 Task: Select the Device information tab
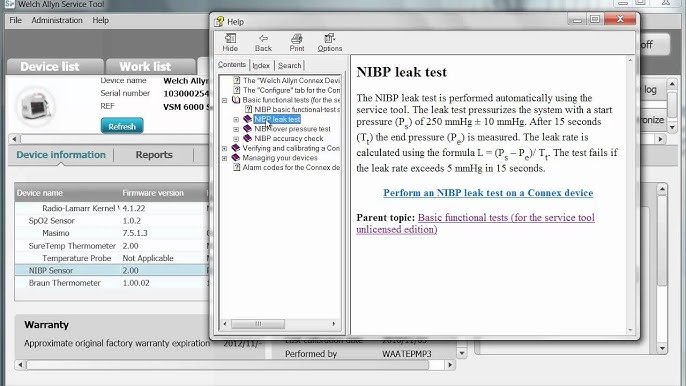pyautogui.click(x=61, y=155)
